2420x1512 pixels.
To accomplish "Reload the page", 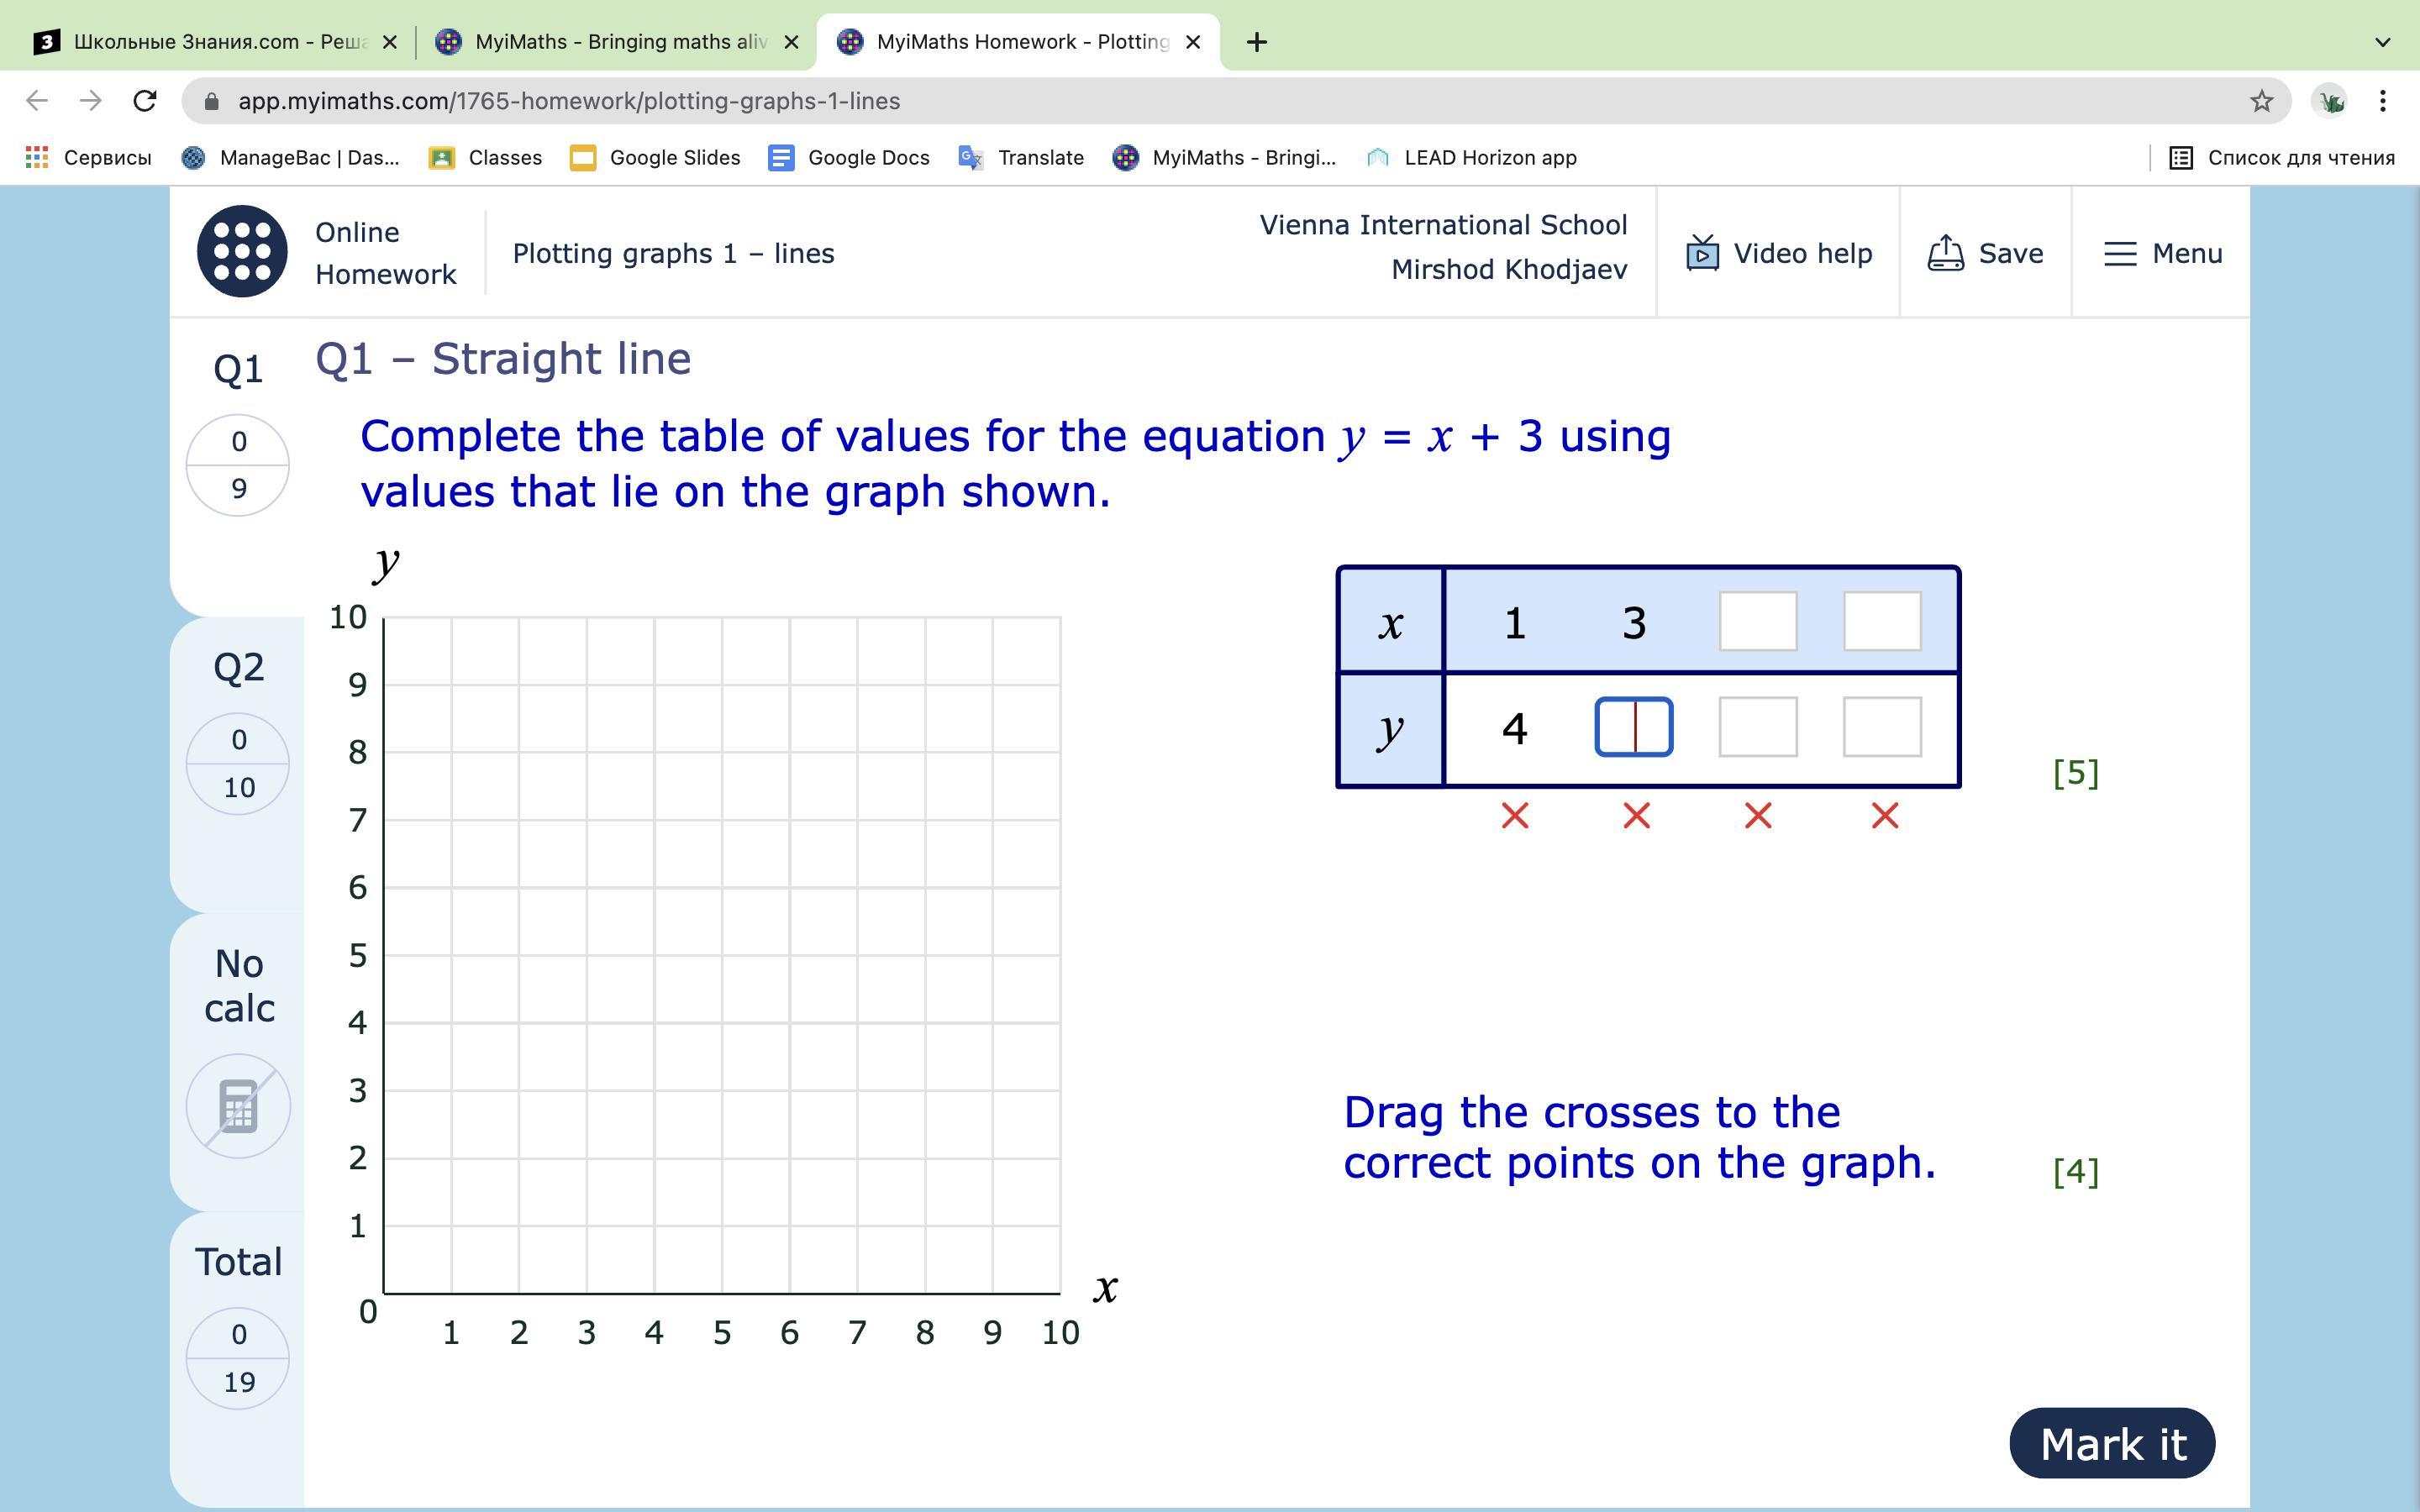I will (x=145, y=101).
